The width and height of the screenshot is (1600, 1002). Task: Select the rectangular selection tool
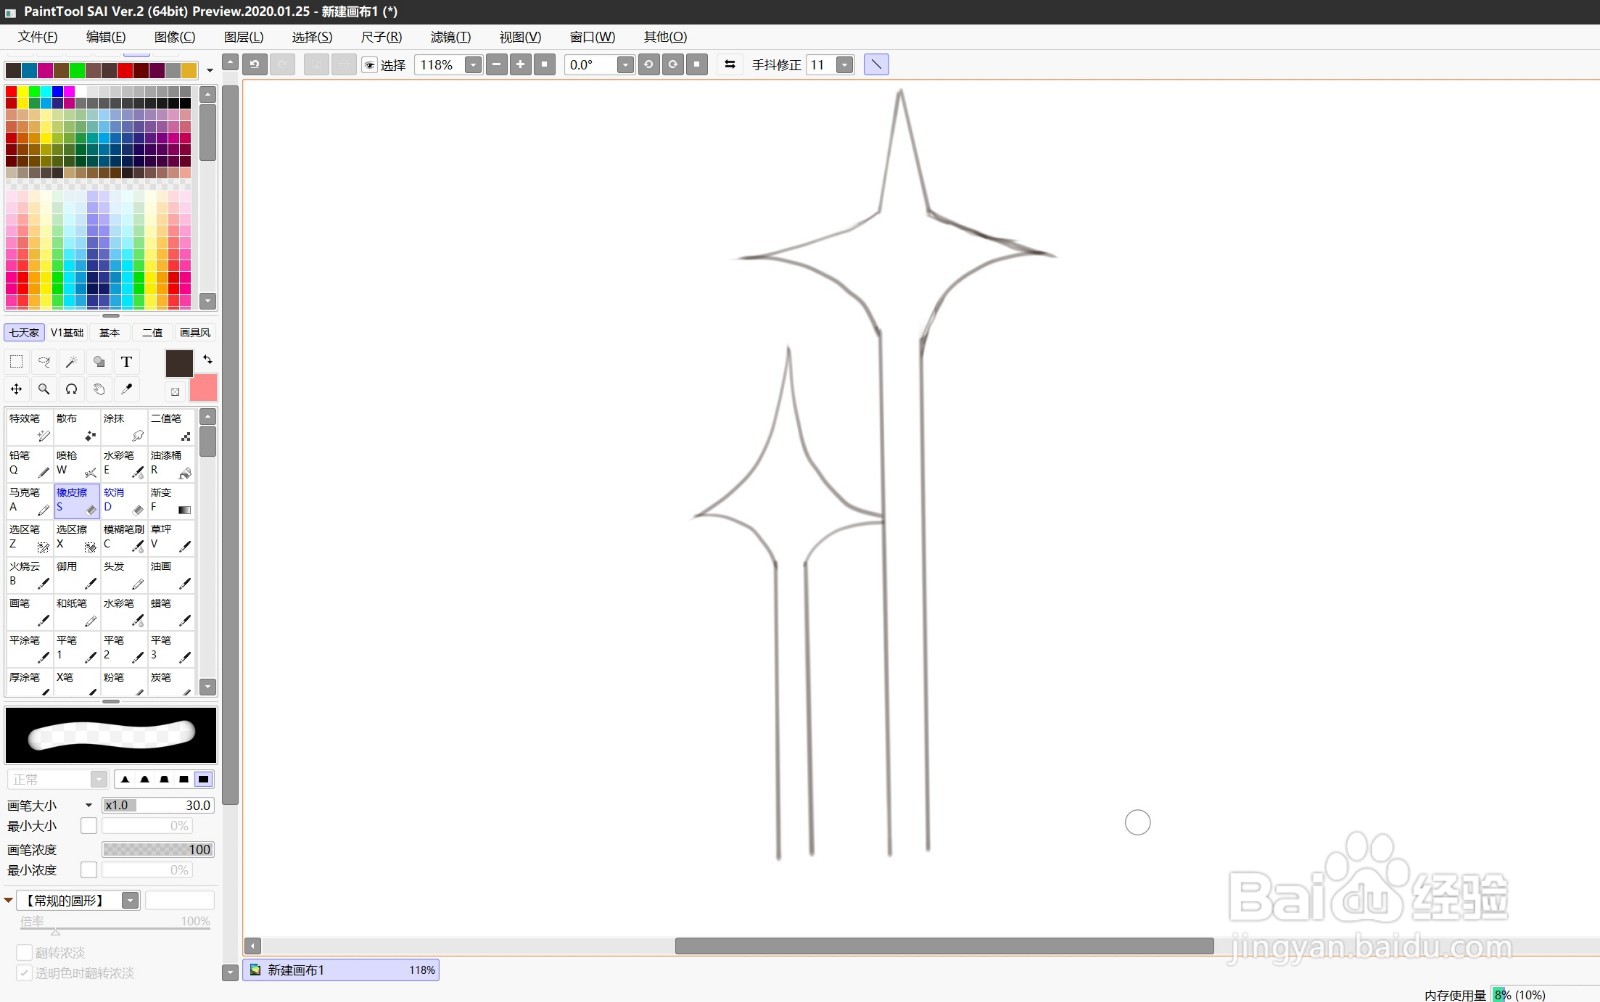click(16, 362)
